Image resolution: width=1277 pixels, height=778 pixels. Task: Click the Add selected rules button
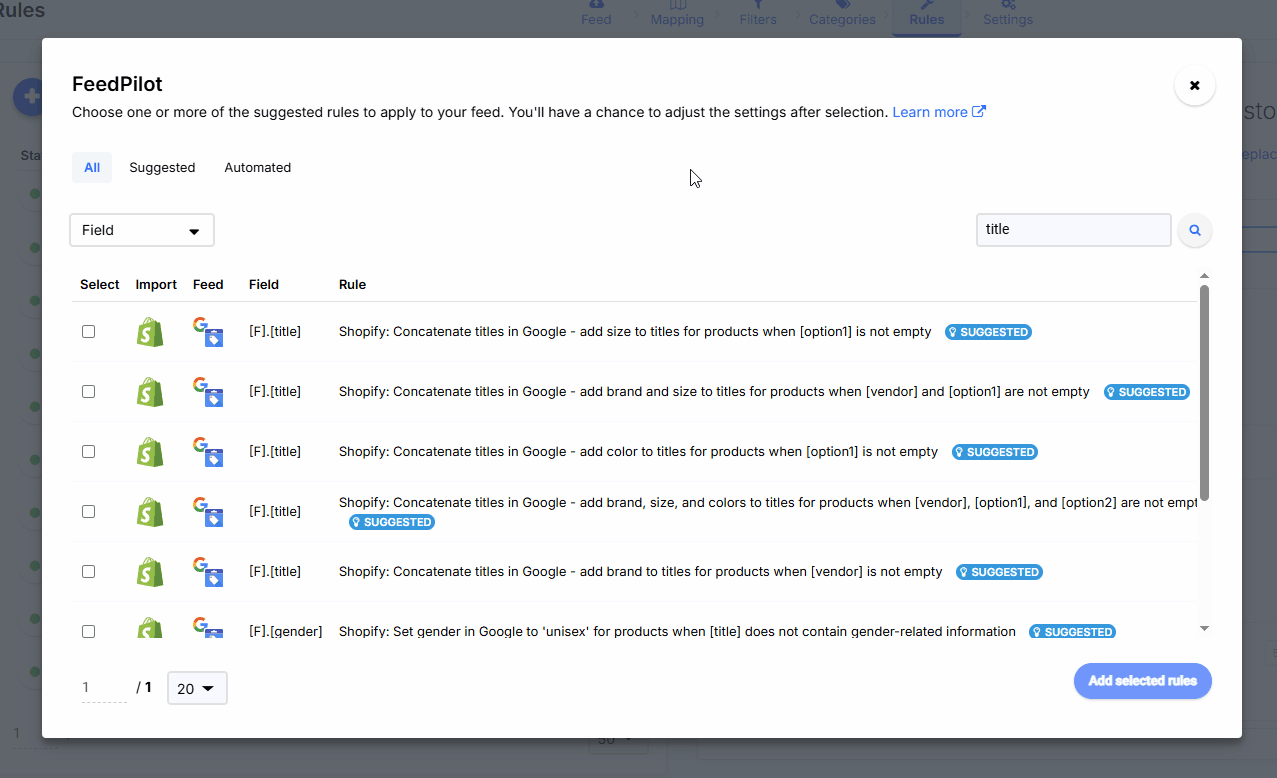[x=1142, y=681]
